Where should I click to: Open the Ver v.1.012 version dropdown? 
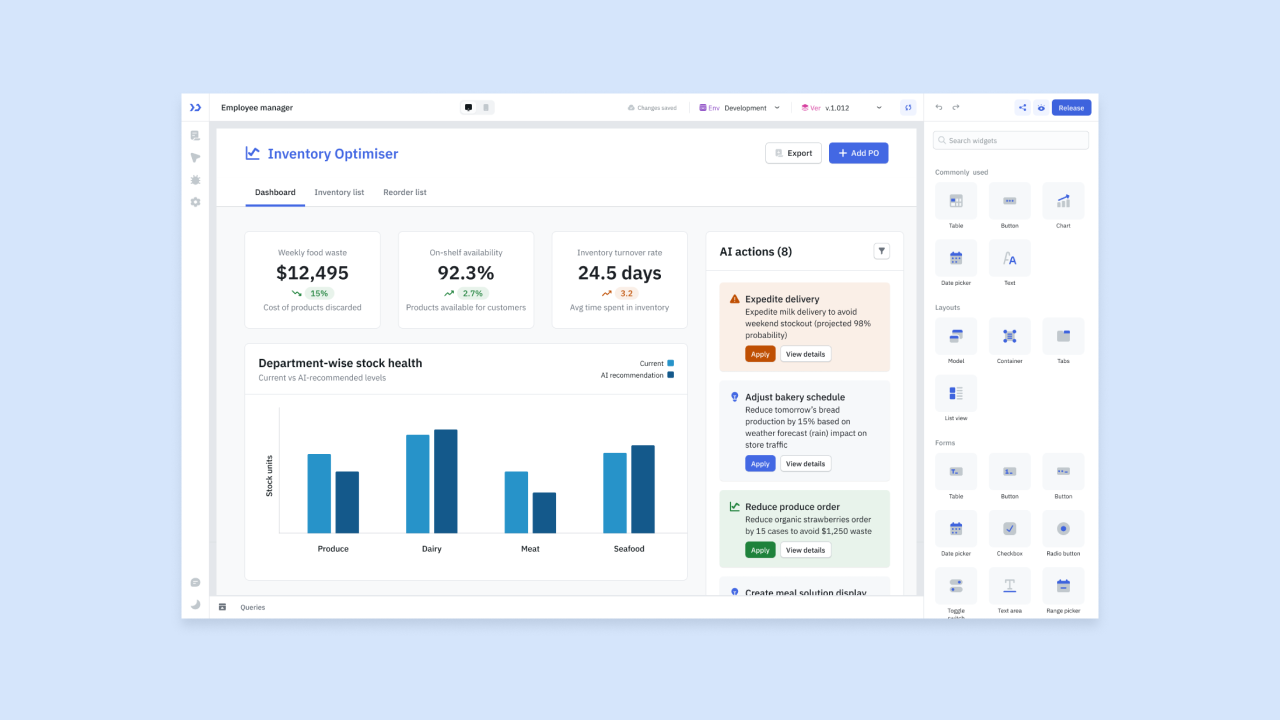(x=842, y=107)
